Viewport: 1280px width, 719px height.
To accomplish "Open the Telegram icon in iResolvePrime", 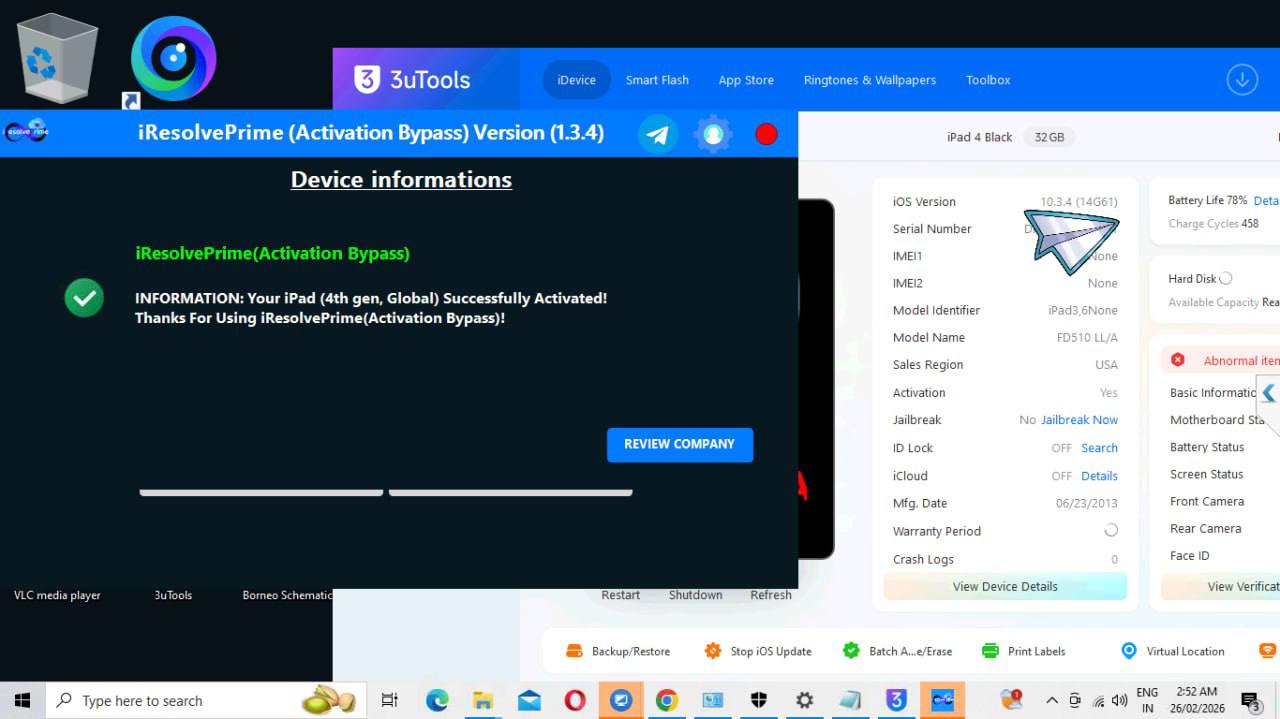I will coord(658,134).
